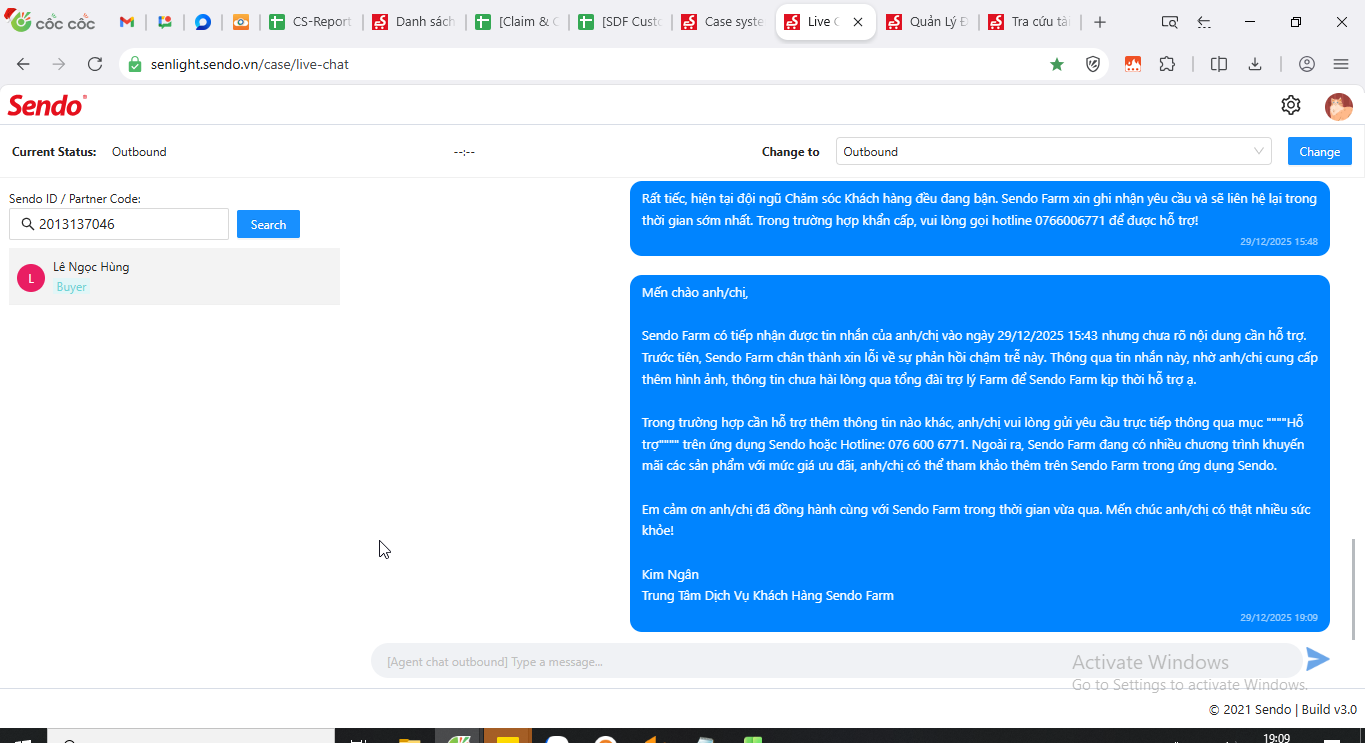Click the Current Status Outbound text
The height and width of the screenshot is (743, 1365).
pos(139,152)
